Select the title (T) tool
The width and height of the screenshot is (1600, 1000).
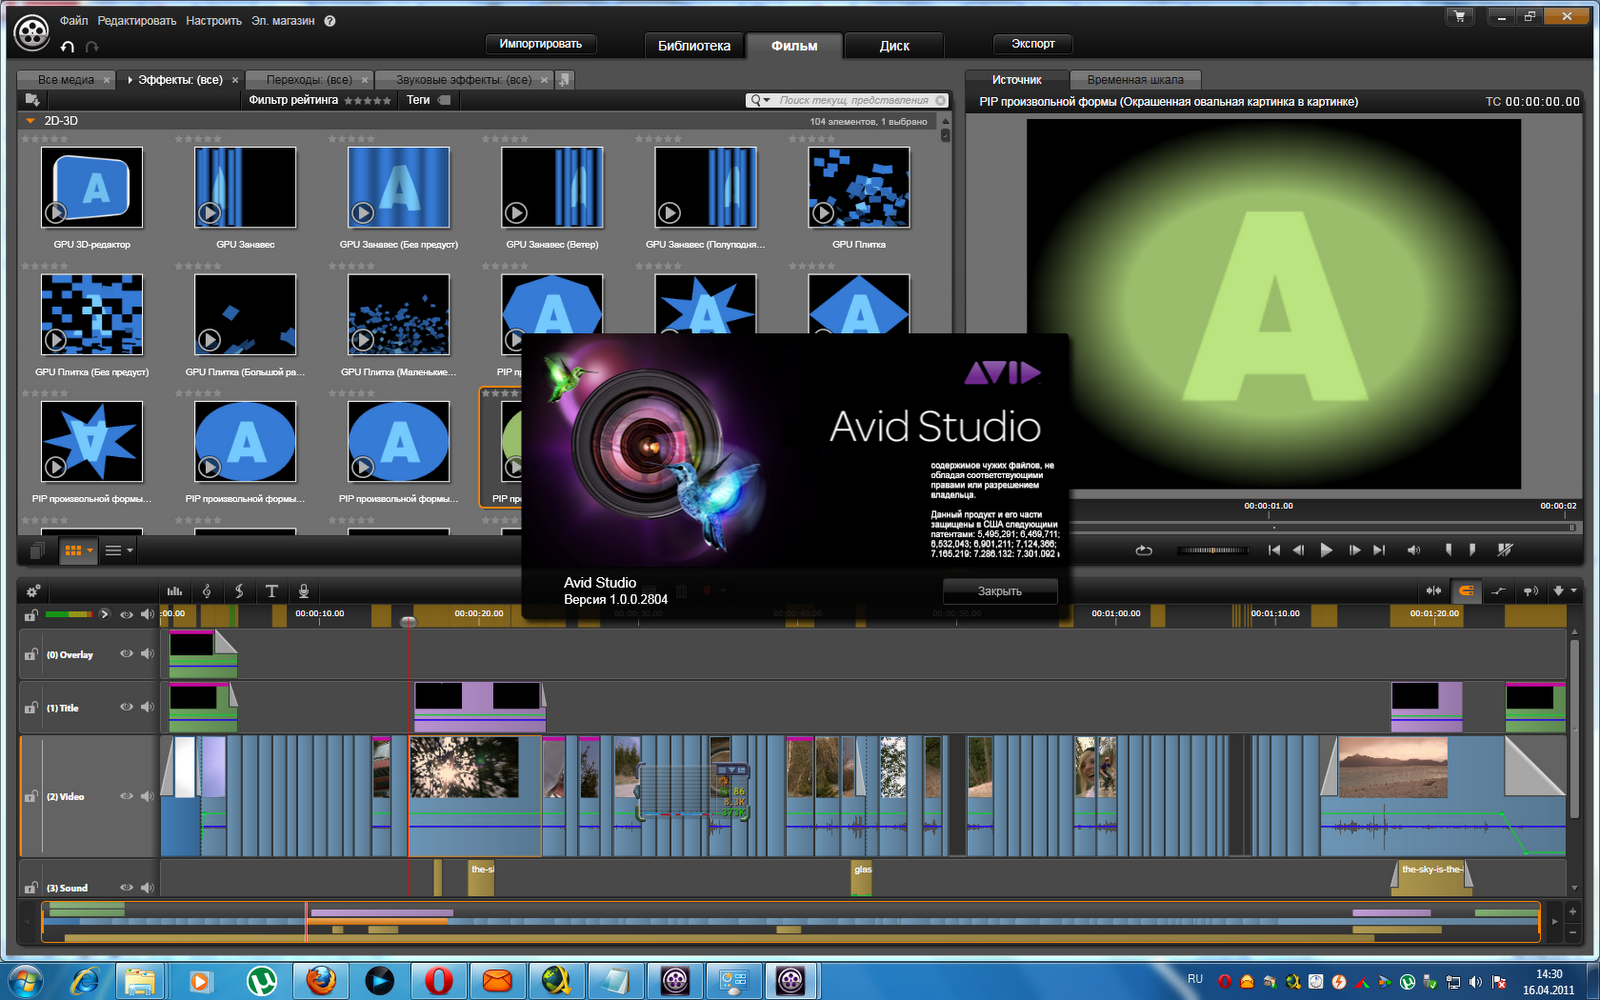(271, 591)
